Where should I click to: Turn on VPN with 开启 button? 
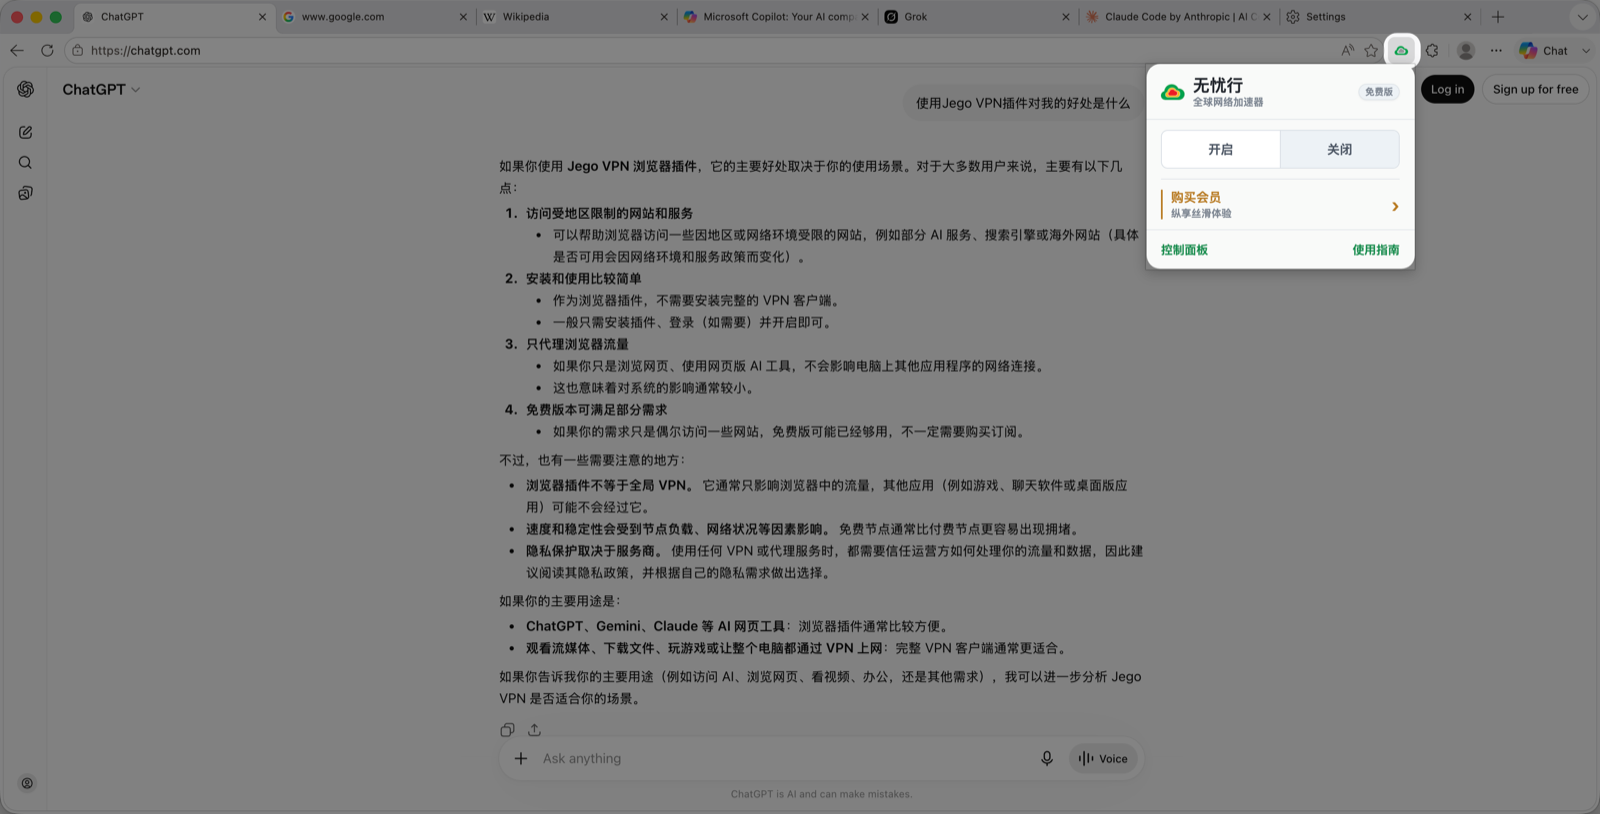(1220, 149)
